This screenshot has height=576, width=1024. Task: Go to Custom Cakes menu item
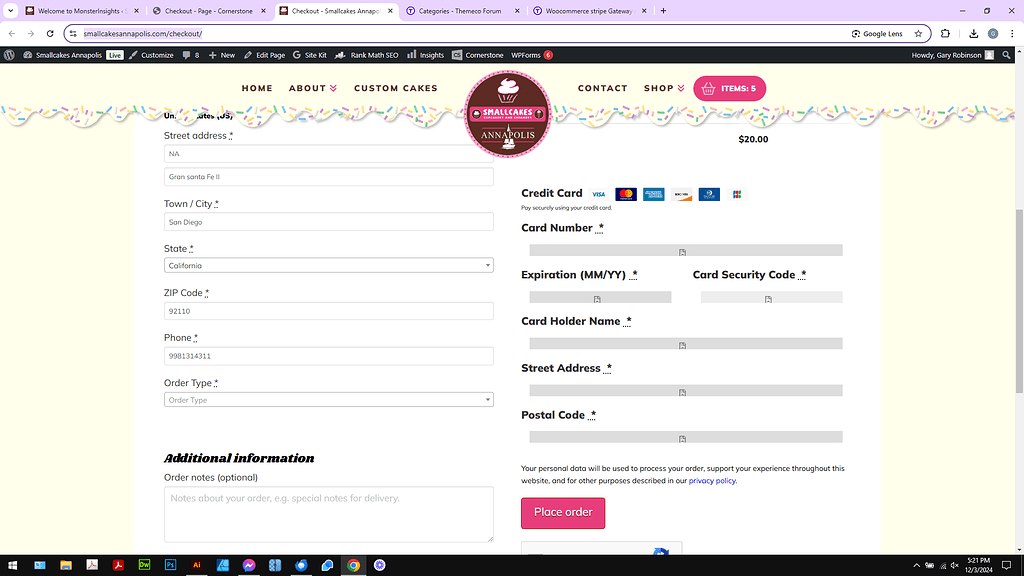pyautogui.click(x=396, y=88)
